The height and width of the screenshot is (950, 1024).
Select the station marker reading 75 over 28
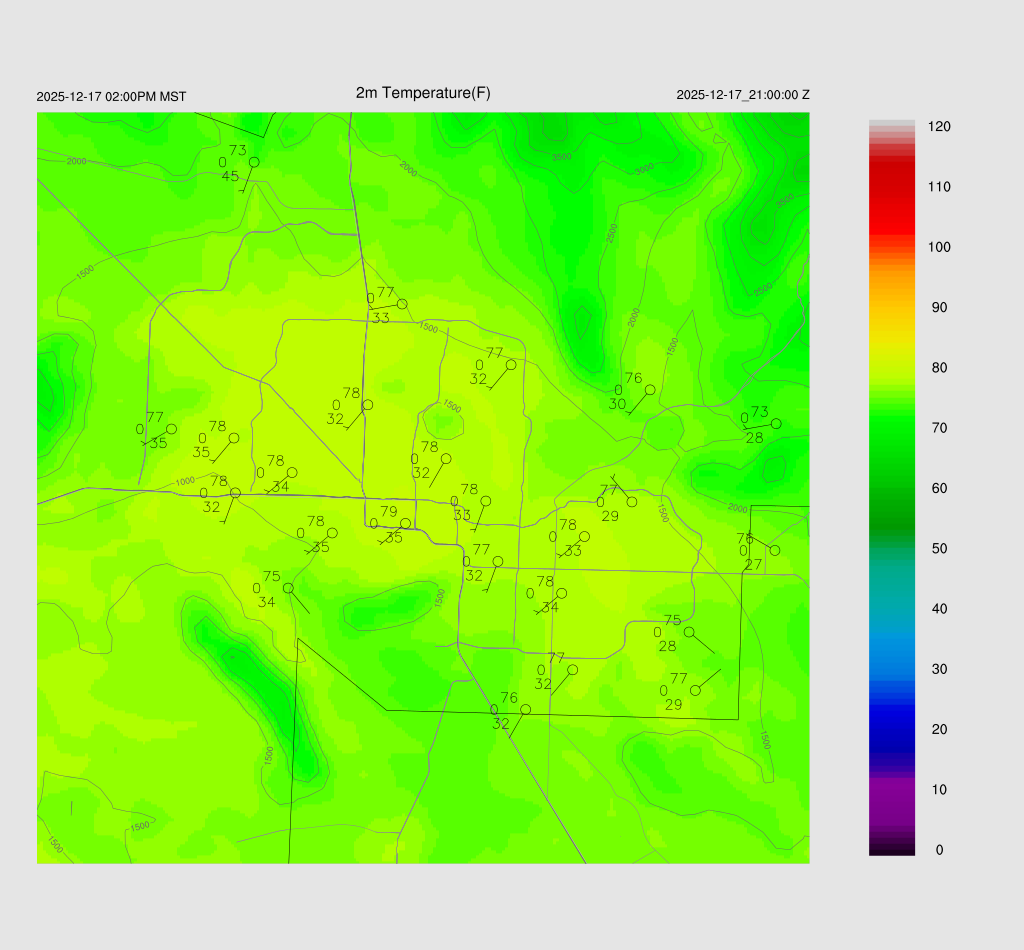pos(689,632)
